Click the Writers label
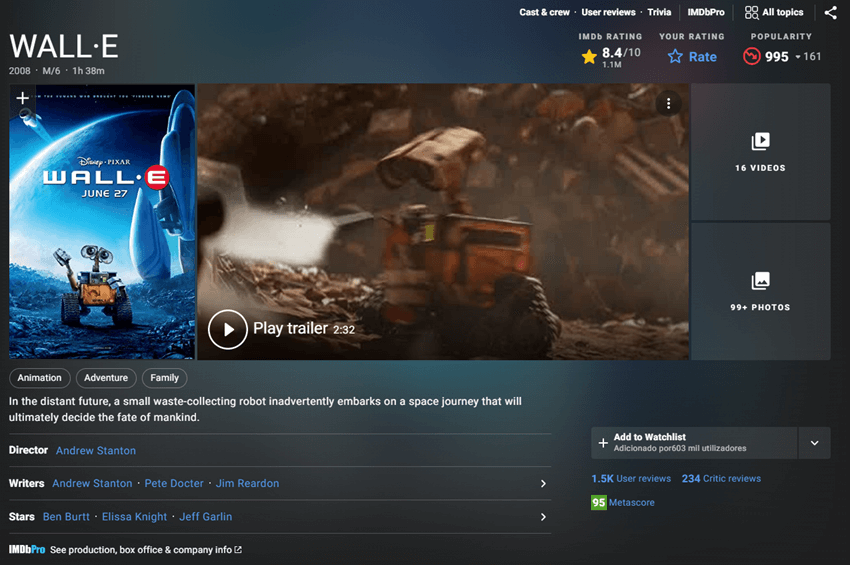The height and width of the screenshot is (565, 850). pyautogui.click(x=27, y=483)
